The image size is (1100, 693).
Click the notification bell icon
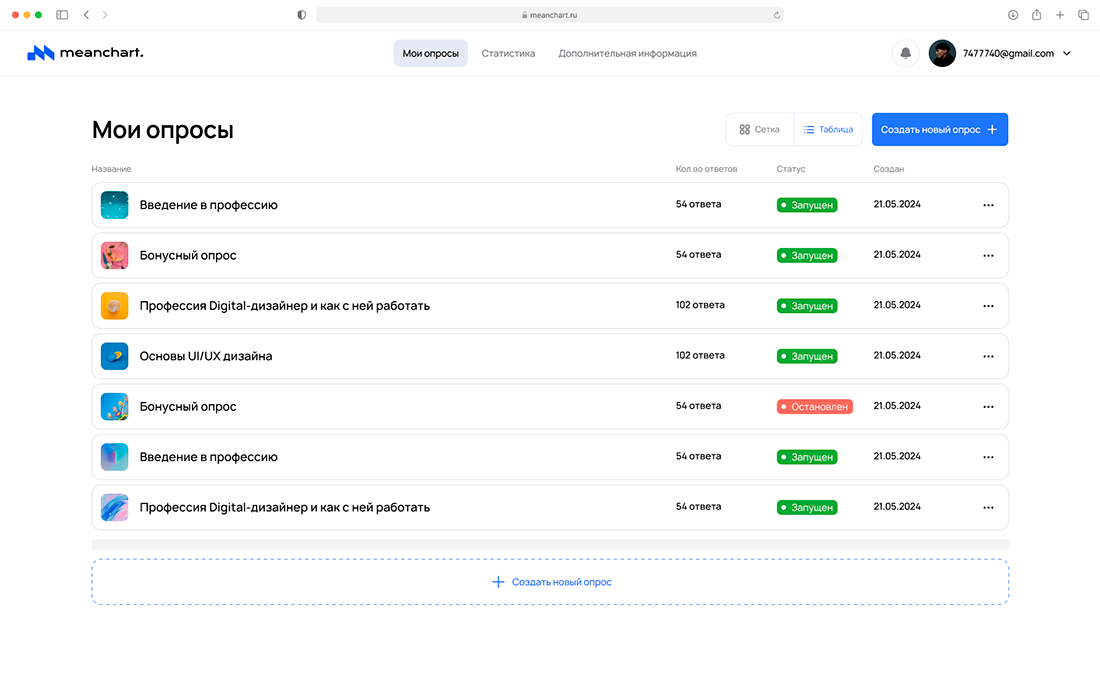[x=905, y=54]
